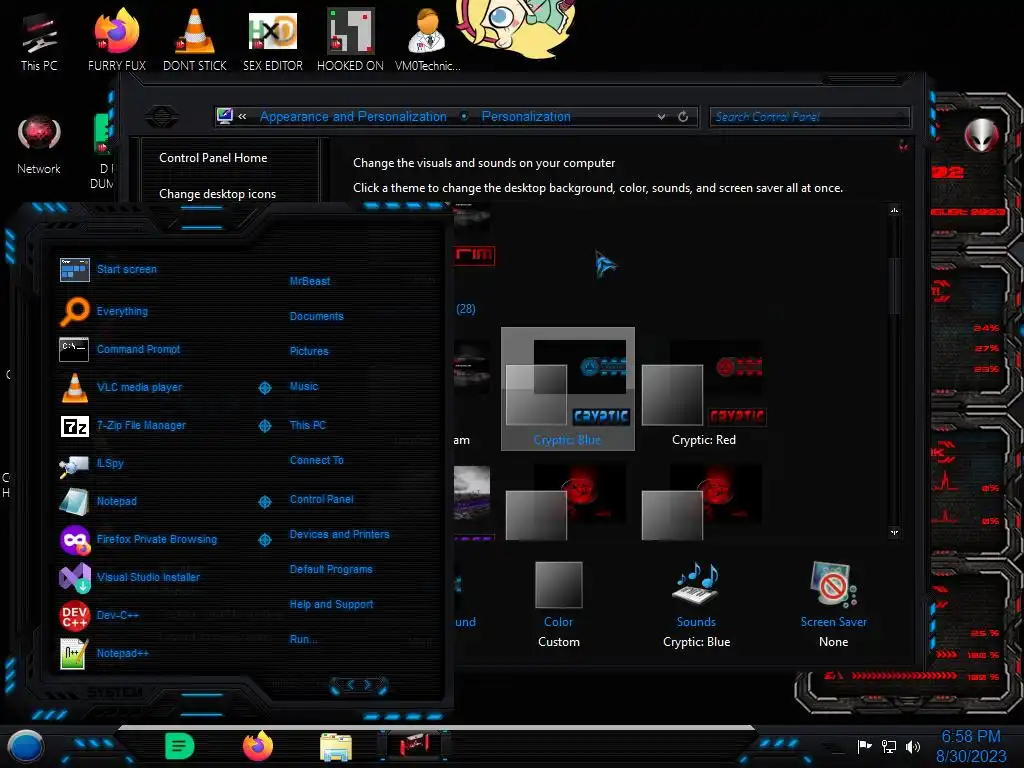
Task: Click Run... in start menu
Action: coord(303,639)
